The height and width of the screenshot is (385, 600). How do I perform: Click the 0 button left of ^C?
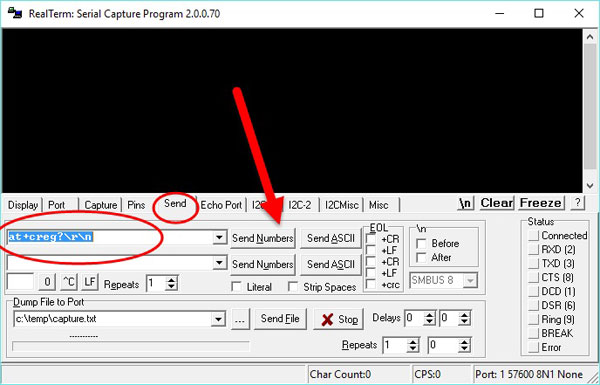(x=47, y=282)
